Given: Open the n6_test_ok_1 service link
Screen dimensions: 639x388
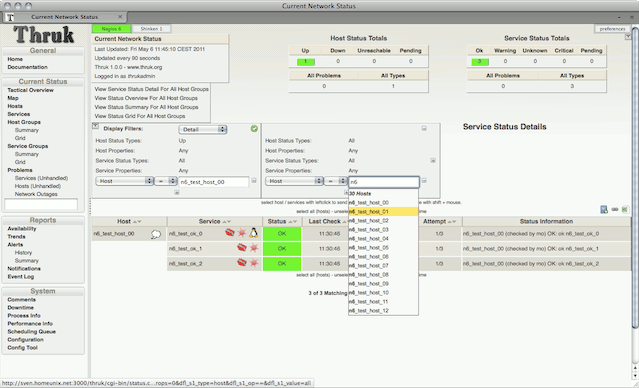Looking at the screenshot, I should pyautogui.click(x=185, y=249).
